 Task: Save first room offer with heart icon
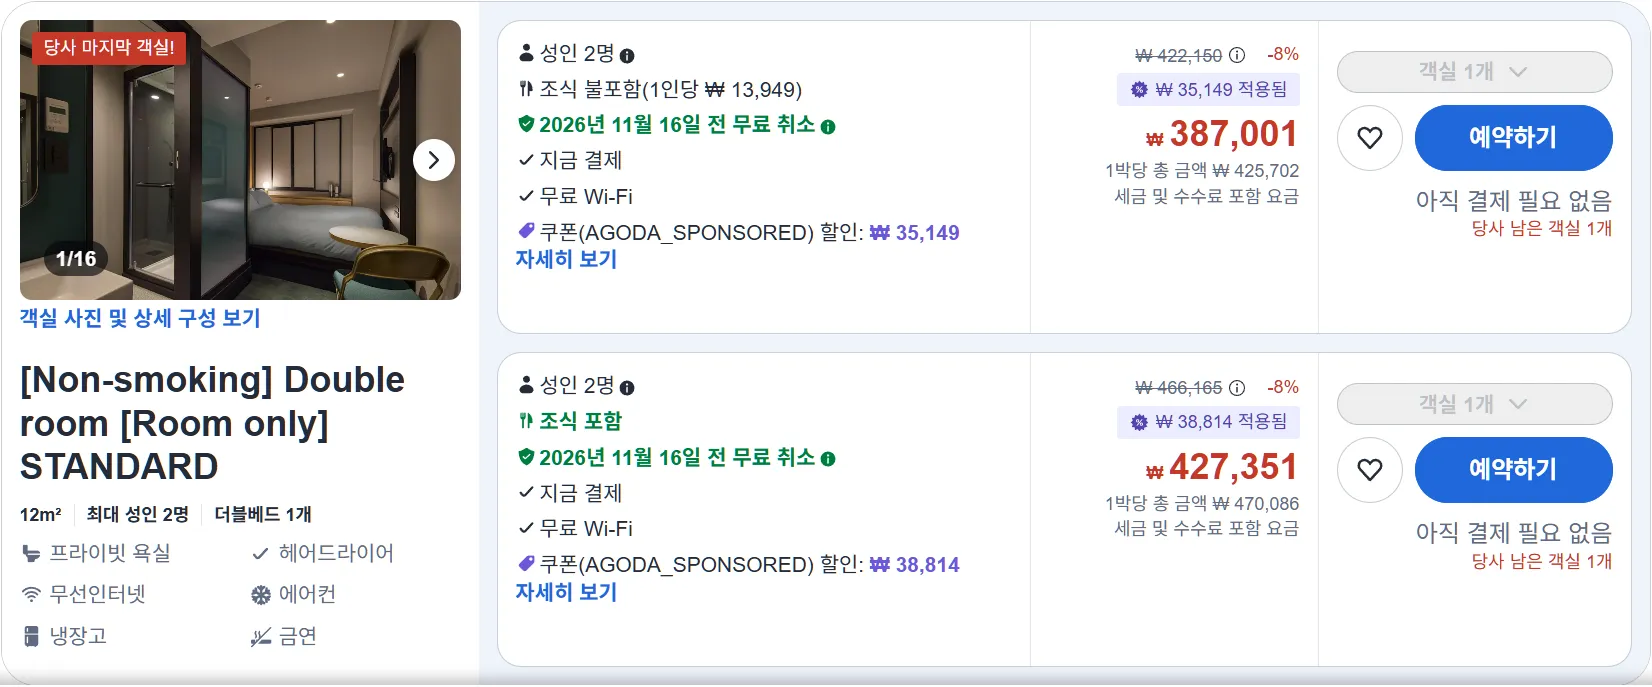[x=1370, y=138]
